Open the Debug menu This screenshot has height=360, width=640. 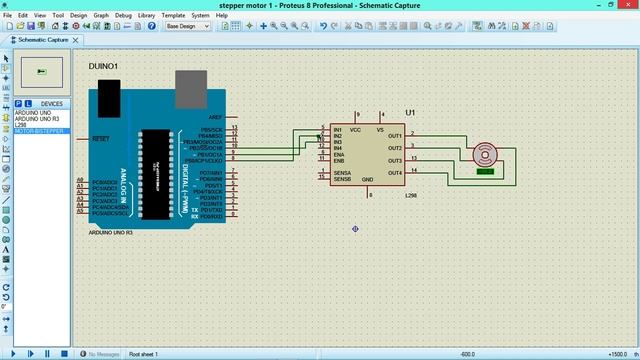[123, 16]
